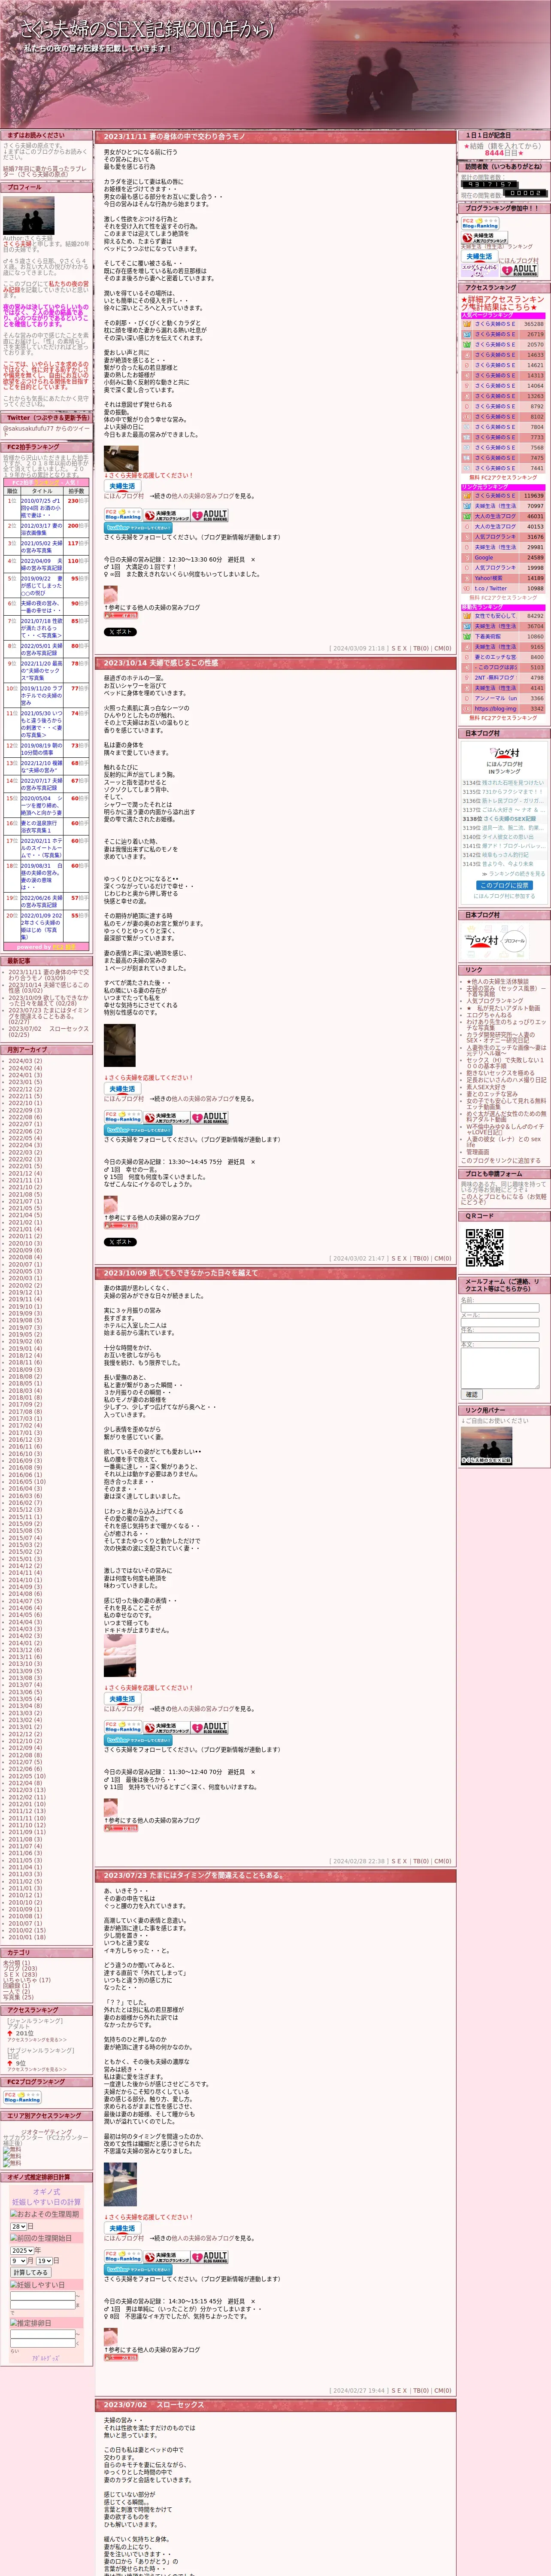Click the first 妊娠しやすい日 result field
Image resolution: width=551 pixels, height=2576 pixels.
tap(42, 2296)
